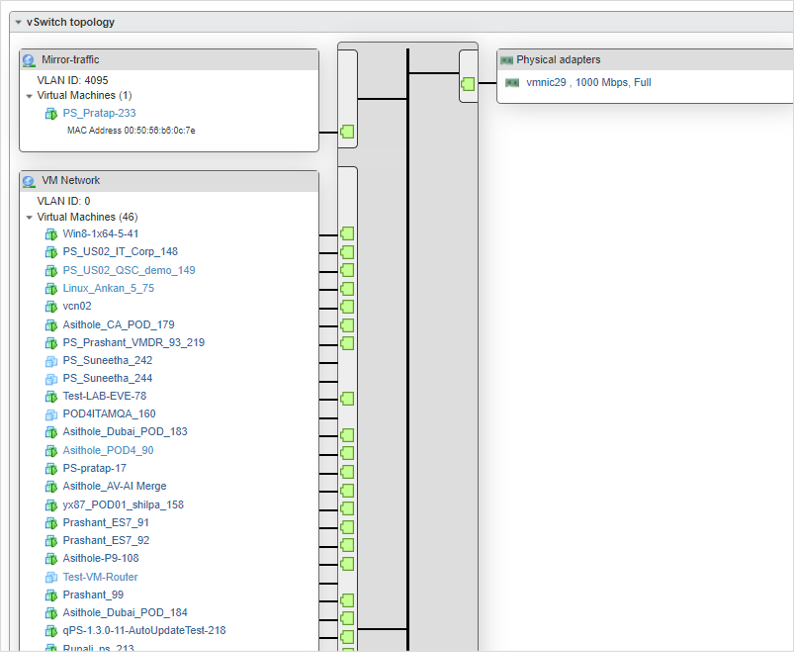The width and height of the screenshot is (794, 652).
Task: Click green port connector for Test-LAB-EVE-78
Action: pyautogui.click(x=347, y=398)
